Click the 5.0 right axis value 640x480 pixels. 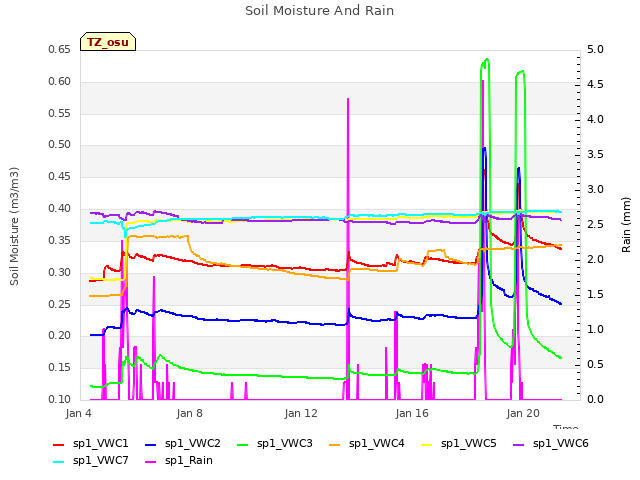tap(595, 49)
